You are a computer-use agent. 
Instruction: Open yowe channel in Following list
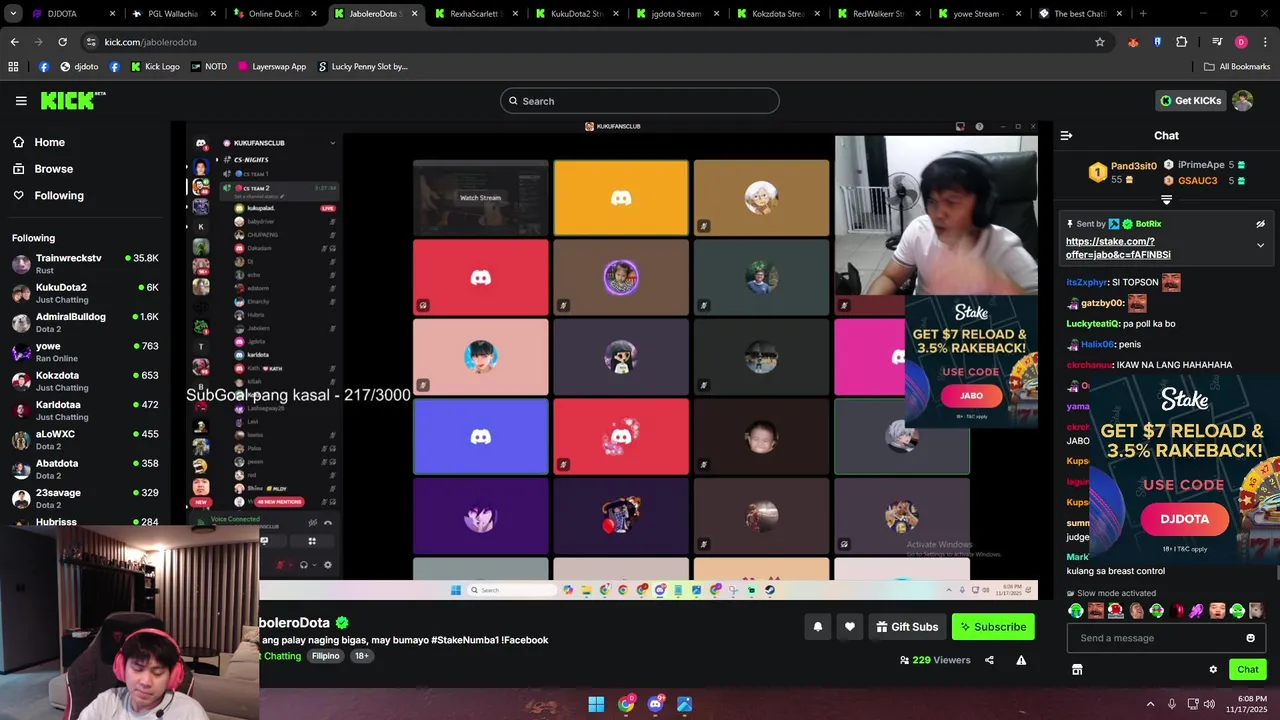(x=85, y=352)
